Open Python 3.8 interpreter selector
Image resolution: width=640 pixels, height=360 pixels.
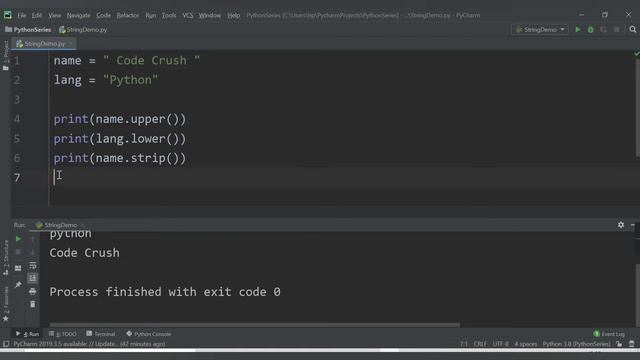576,344
